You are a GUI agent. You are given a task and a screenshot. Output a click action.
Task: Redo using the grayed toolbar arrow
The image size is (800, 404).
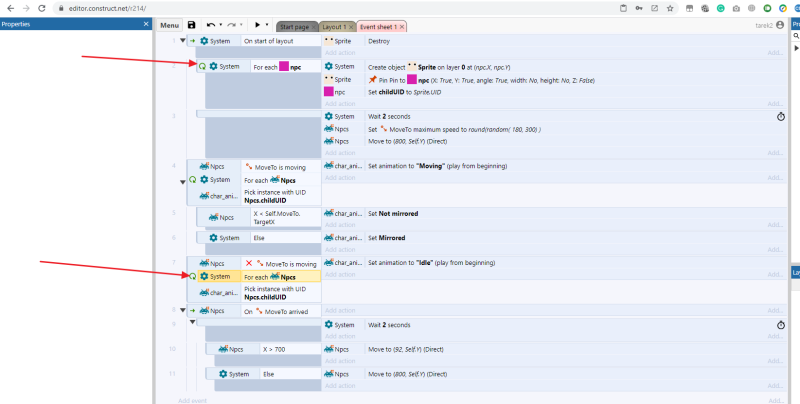(231, 25)
